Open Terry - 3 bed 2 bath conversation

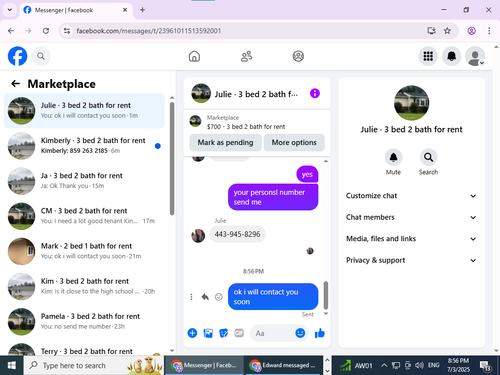click(x=84, y=348)
